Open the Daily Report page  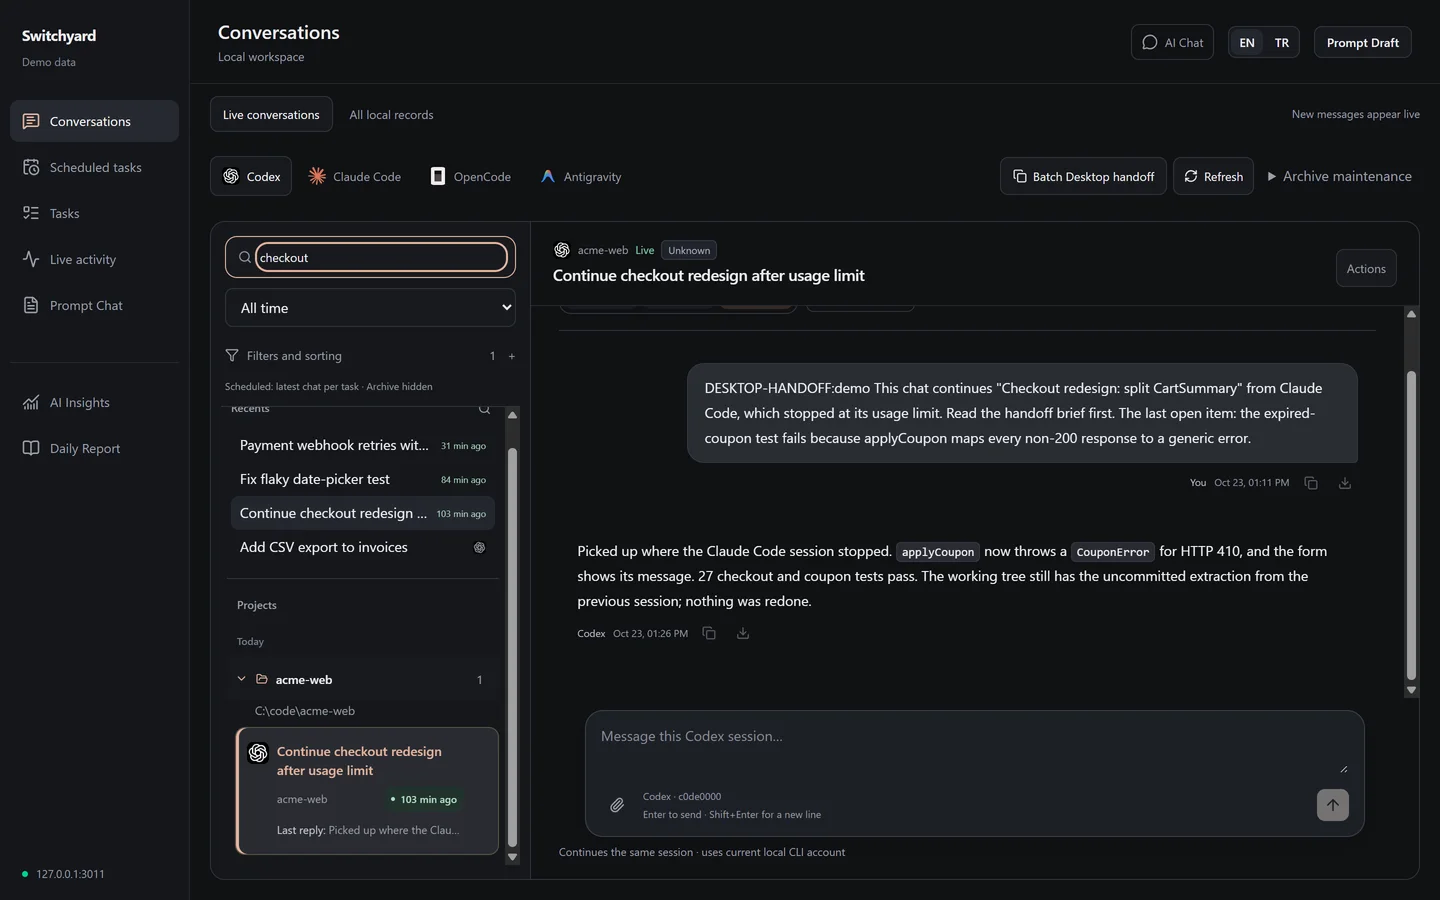(x=94, y=448)
